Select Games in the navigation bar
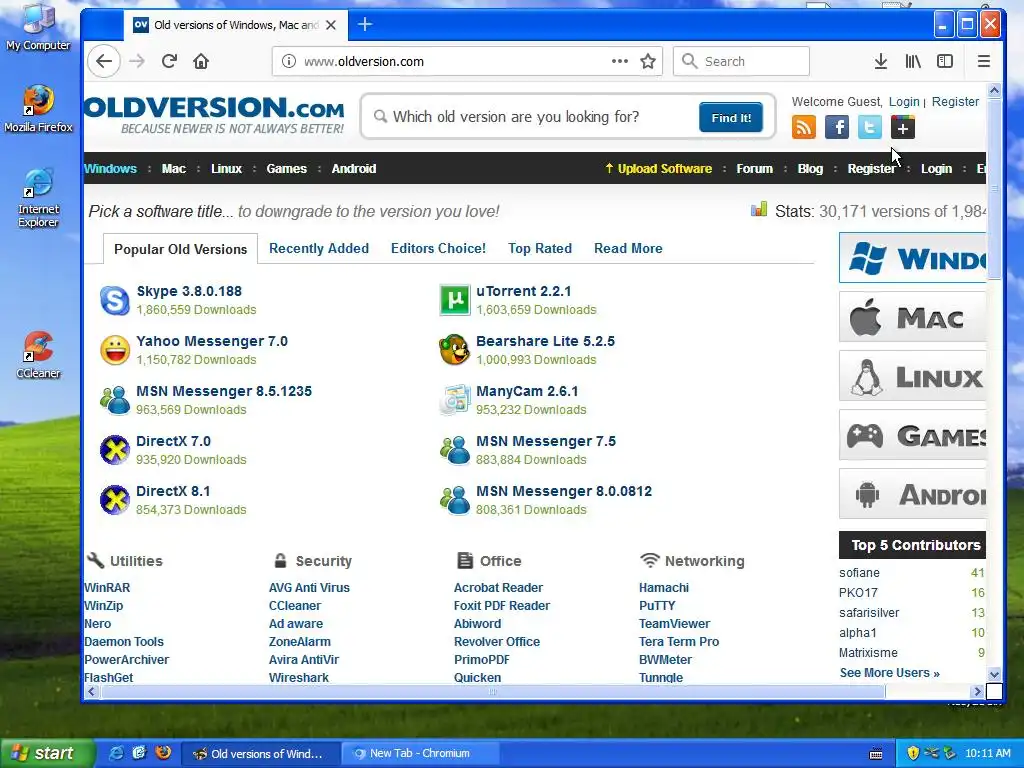Screen dimensions: 1024x768 pyautogui.click(x=287, y=168)
